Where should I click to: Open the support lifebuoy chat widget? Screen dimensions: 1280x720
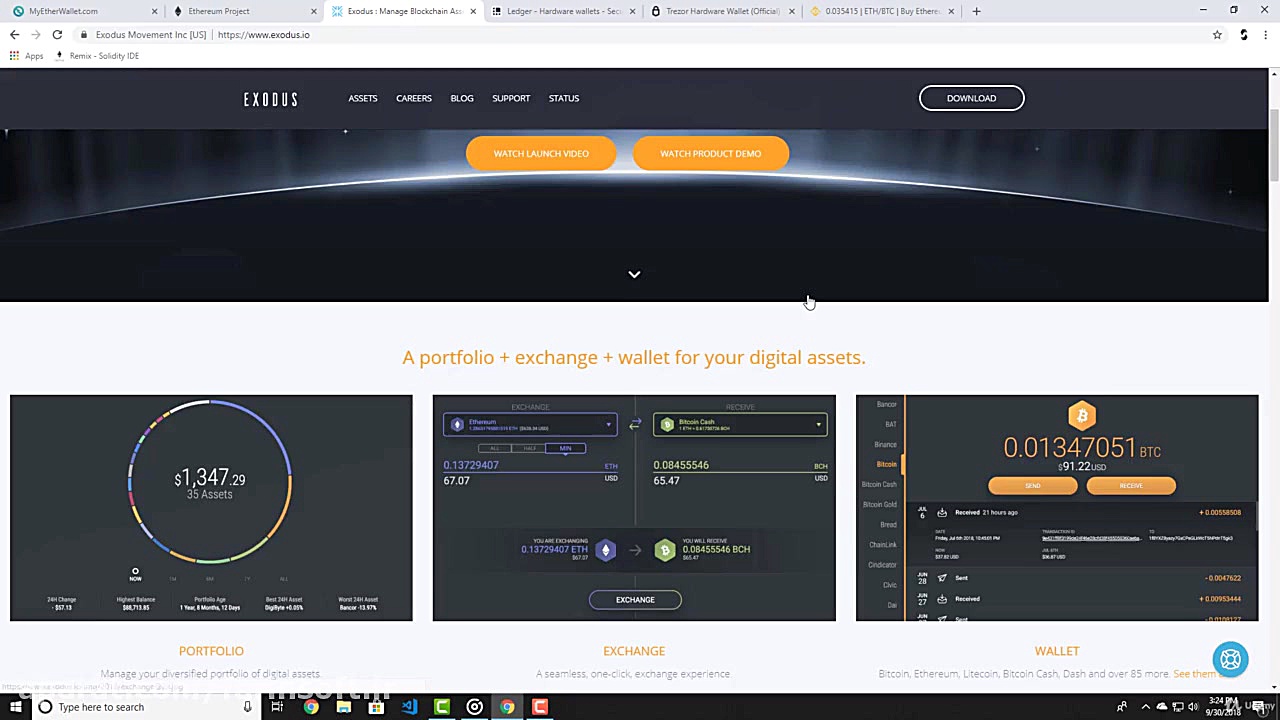point(1231,660)
